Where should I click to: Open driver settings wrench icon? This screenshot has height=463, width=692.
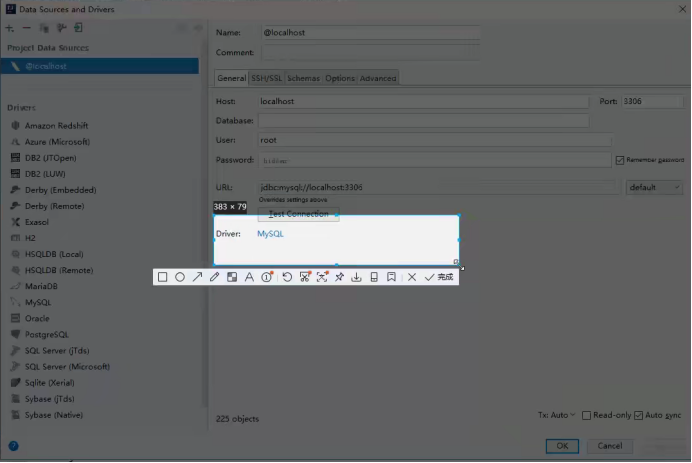point(61,28)
